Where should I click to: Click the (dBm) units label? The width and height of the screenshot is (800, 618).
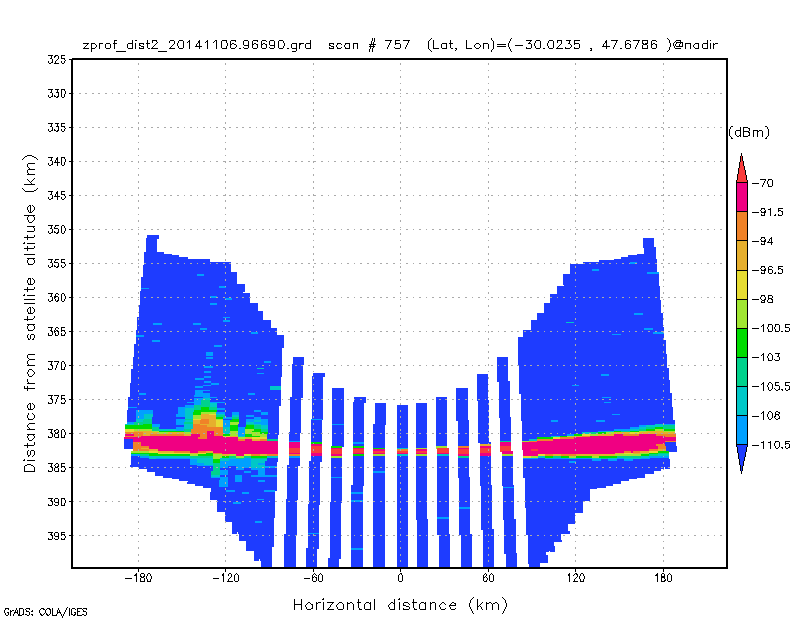tap(748, 133)
